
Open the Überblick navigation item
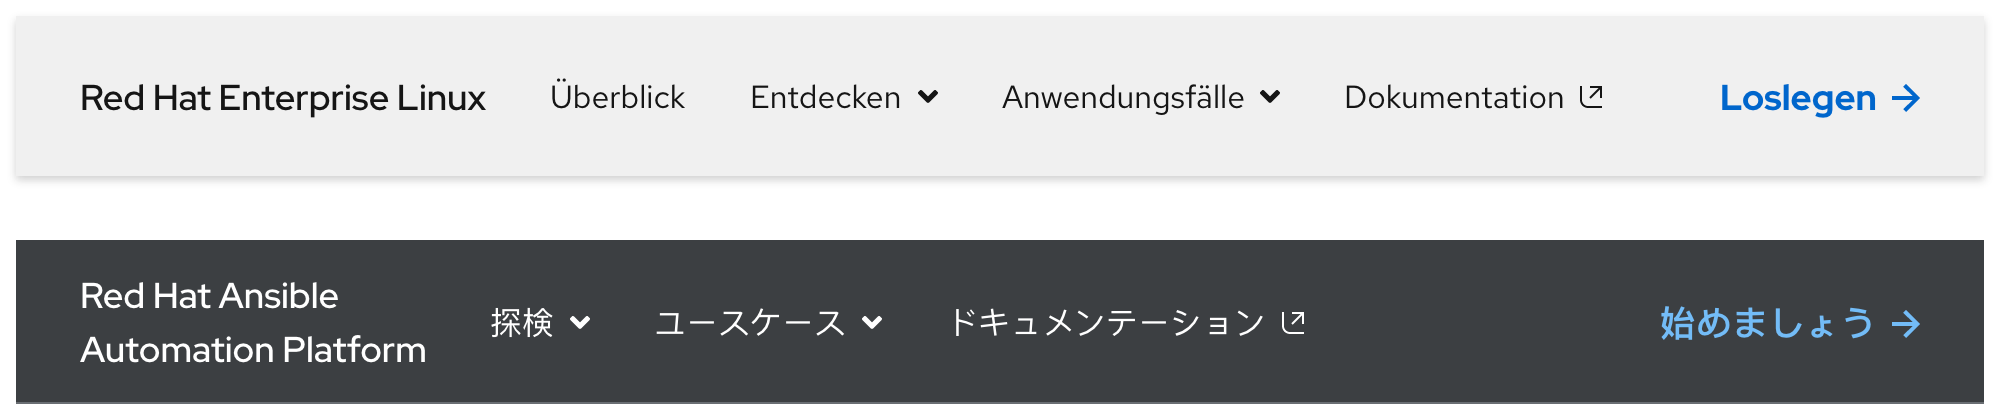[617, 97]
